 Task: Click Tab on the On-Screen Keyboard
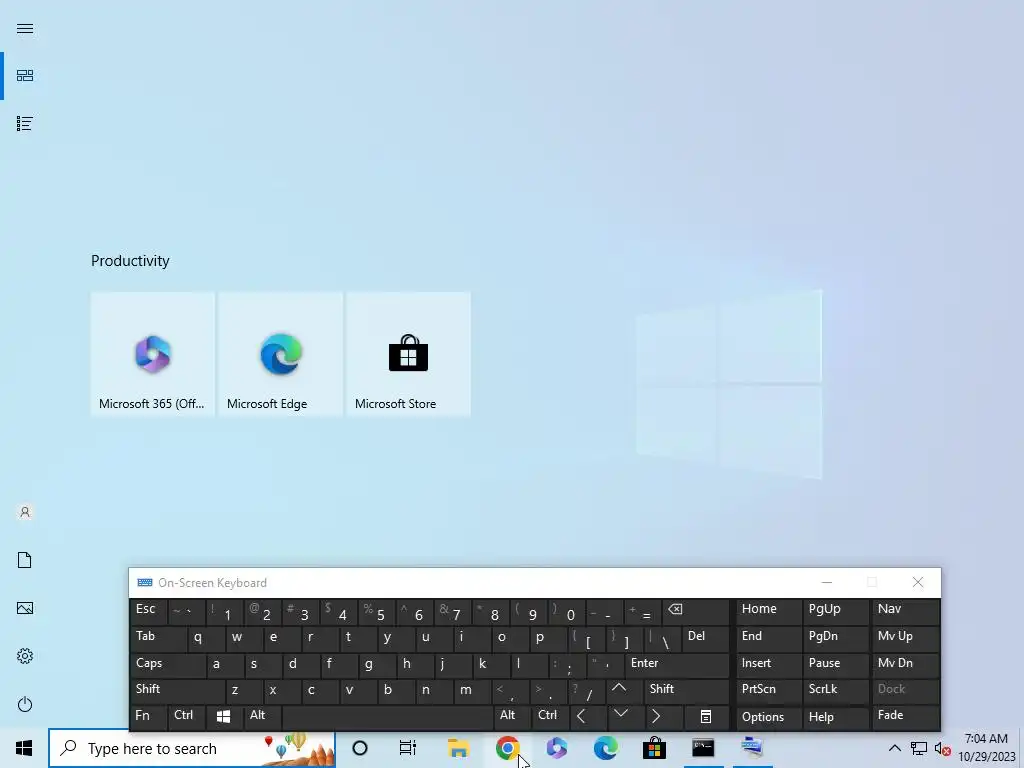click(x=159, y=638)
